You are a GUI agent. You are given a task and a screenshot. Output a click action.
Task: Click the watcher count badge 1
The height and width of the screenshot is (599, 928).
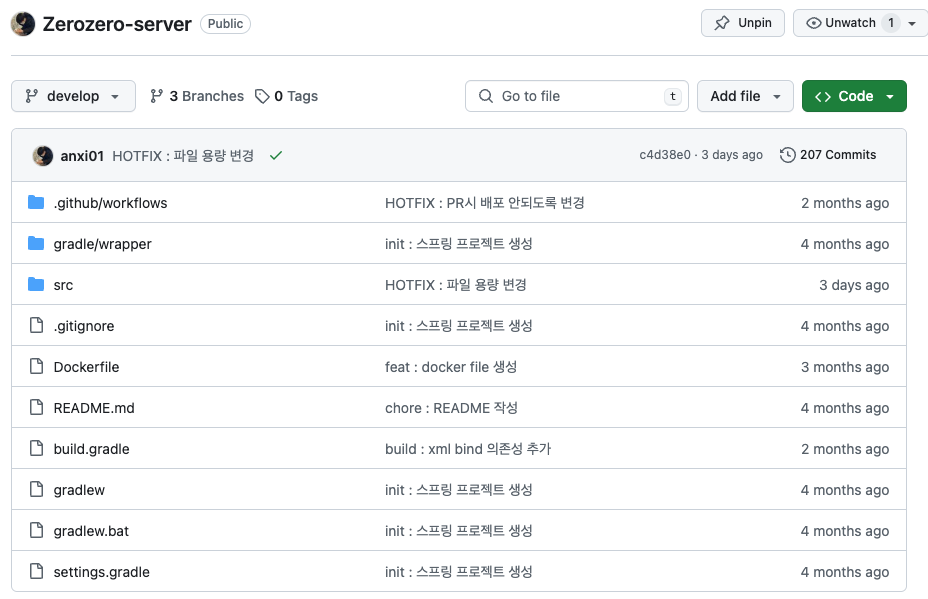(891, 23)
